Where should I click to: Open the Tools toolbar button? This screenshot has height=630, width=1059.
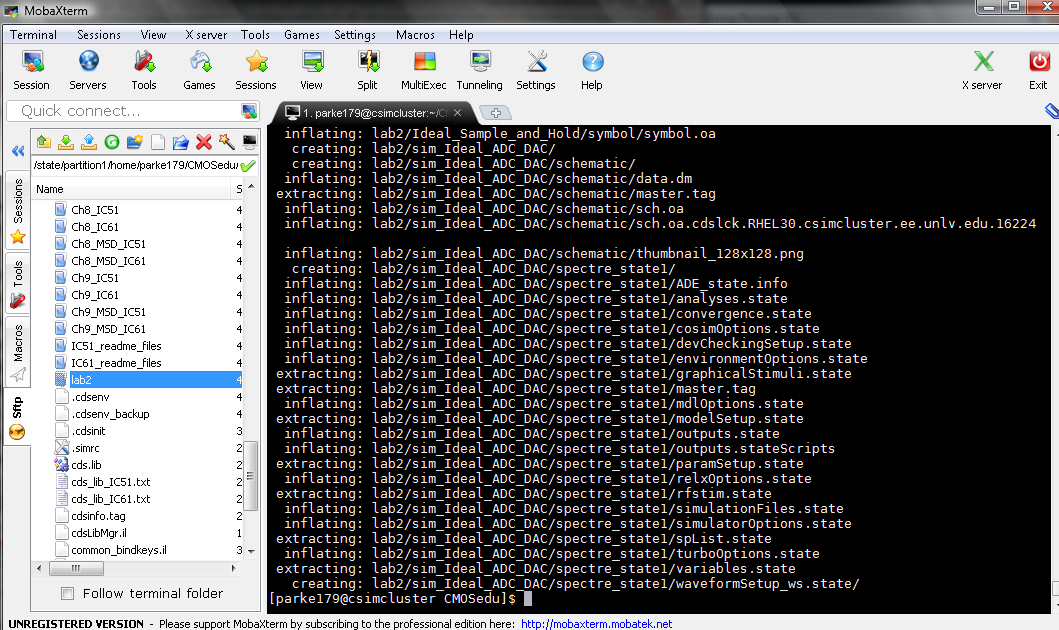coord(144,70)
